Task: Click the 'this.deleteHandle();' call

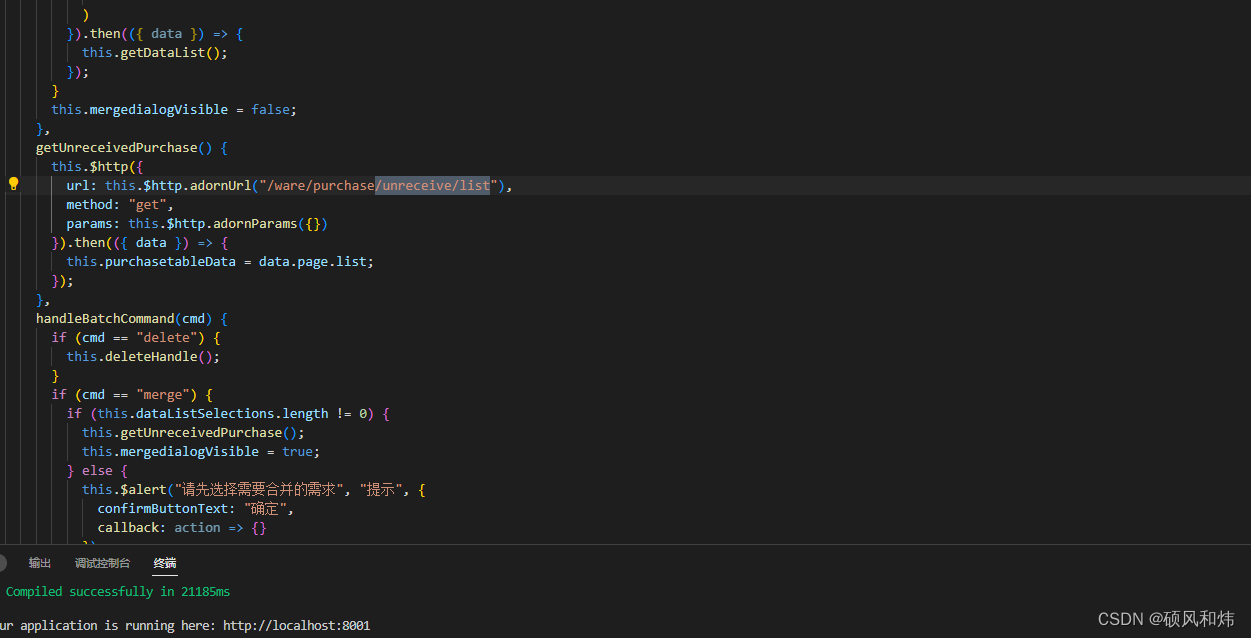Action: 143,357
